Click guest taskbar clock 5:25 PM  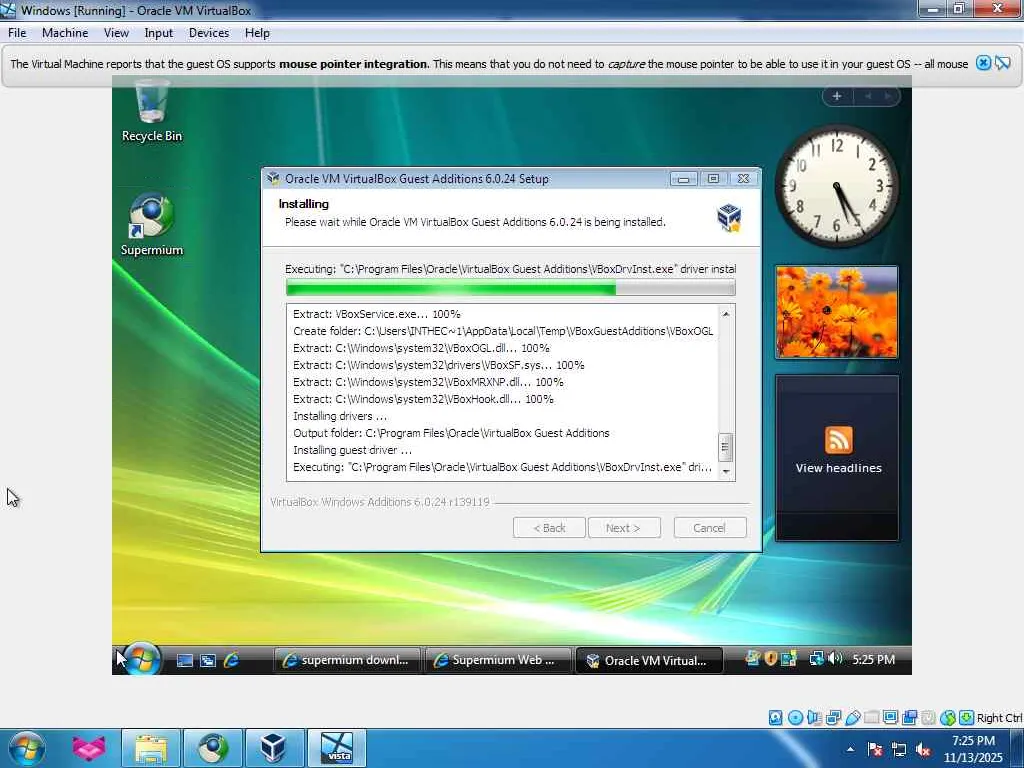pyautogui.click(x=873, y=660)
